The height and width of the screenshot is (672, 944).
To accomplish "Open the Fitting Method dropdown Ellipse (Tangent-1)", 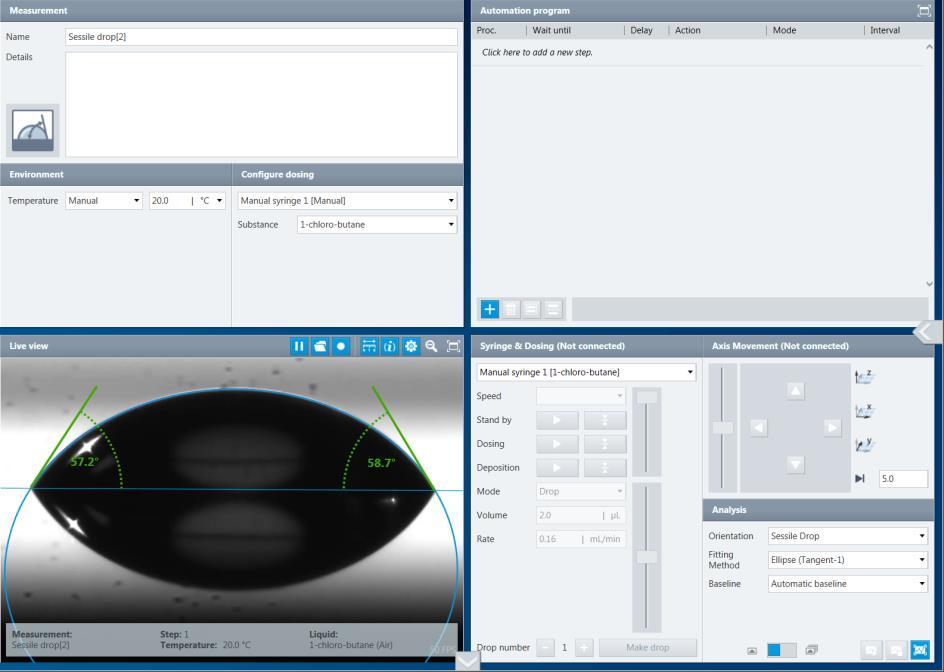I will pyautogui.click(x=848, y=560).
